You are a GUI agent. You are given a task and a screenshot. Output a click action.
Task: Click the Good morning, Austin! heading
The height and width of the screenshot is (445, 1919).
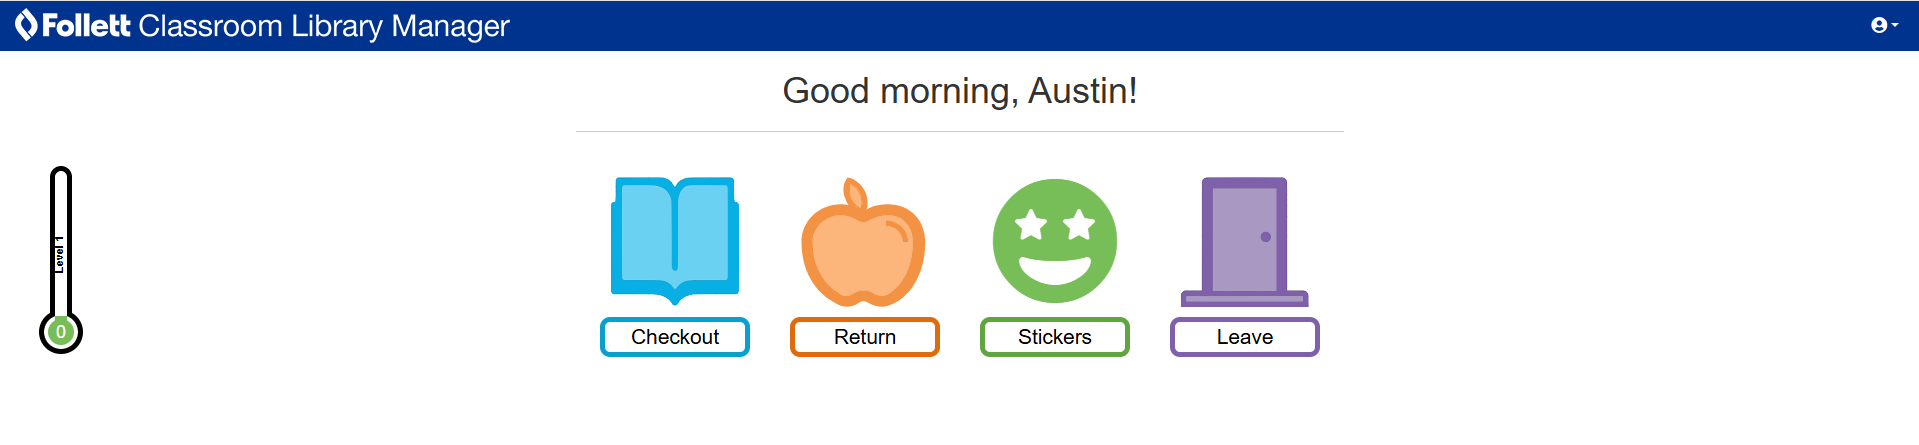(x=959, y=91)
